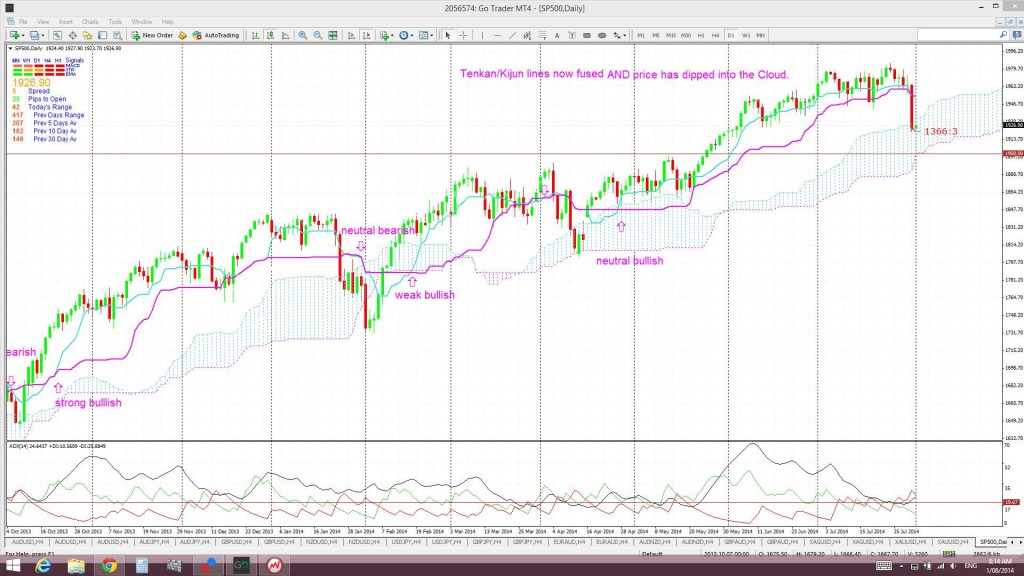This screenshot has height=576, width=1024.
Task: Open the Periods clock icon
Action: (404, 35)
